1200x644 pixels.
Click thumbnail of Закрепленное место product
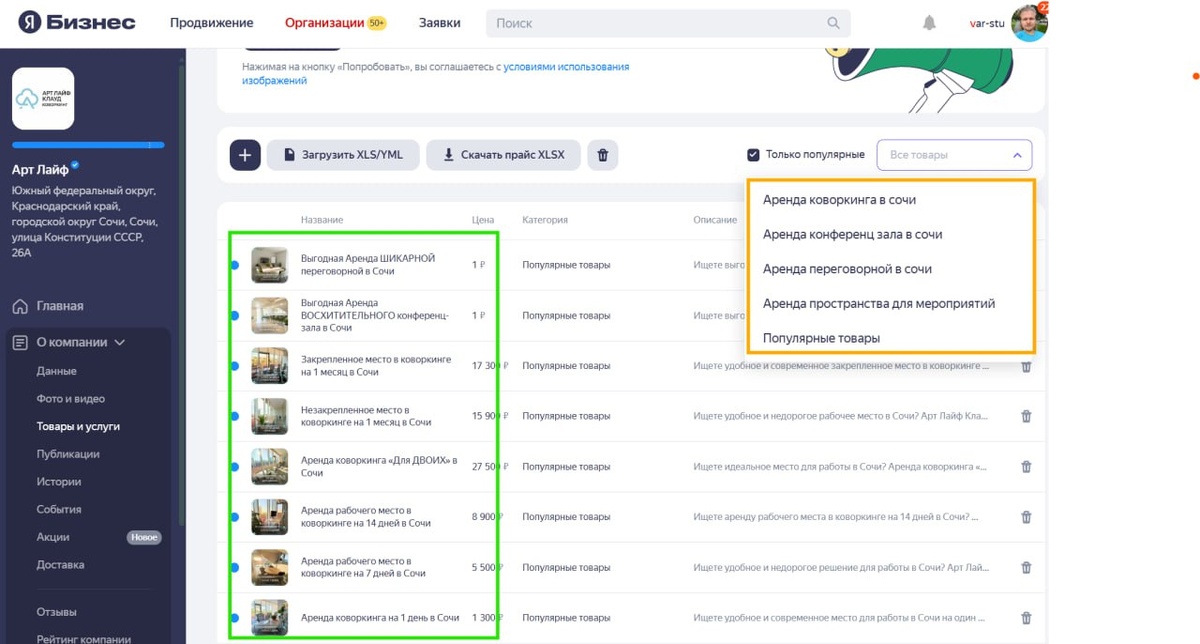point(269,366)
